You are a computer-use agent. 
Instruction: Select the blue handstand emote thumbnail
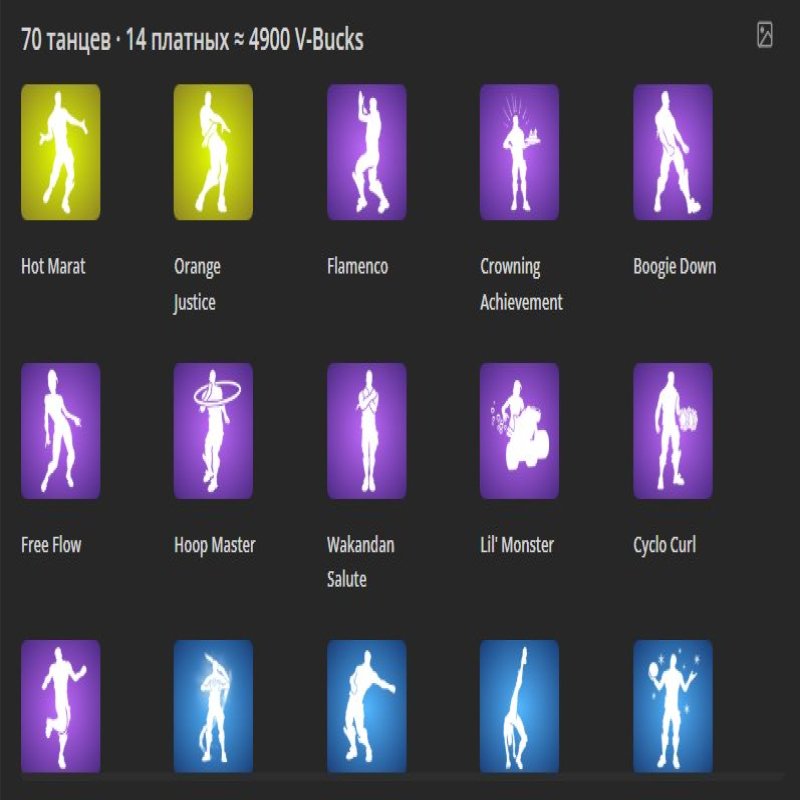coord(519,706)
